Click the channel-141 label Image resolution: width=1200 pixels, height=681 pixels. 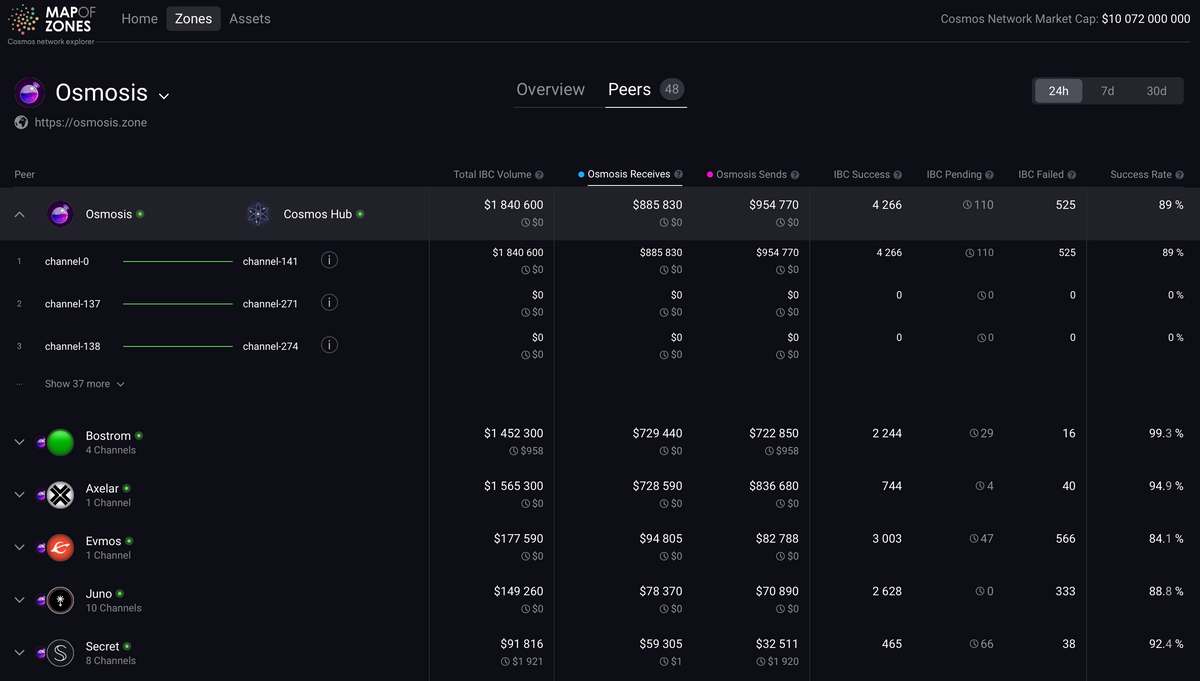click(270, 262)
